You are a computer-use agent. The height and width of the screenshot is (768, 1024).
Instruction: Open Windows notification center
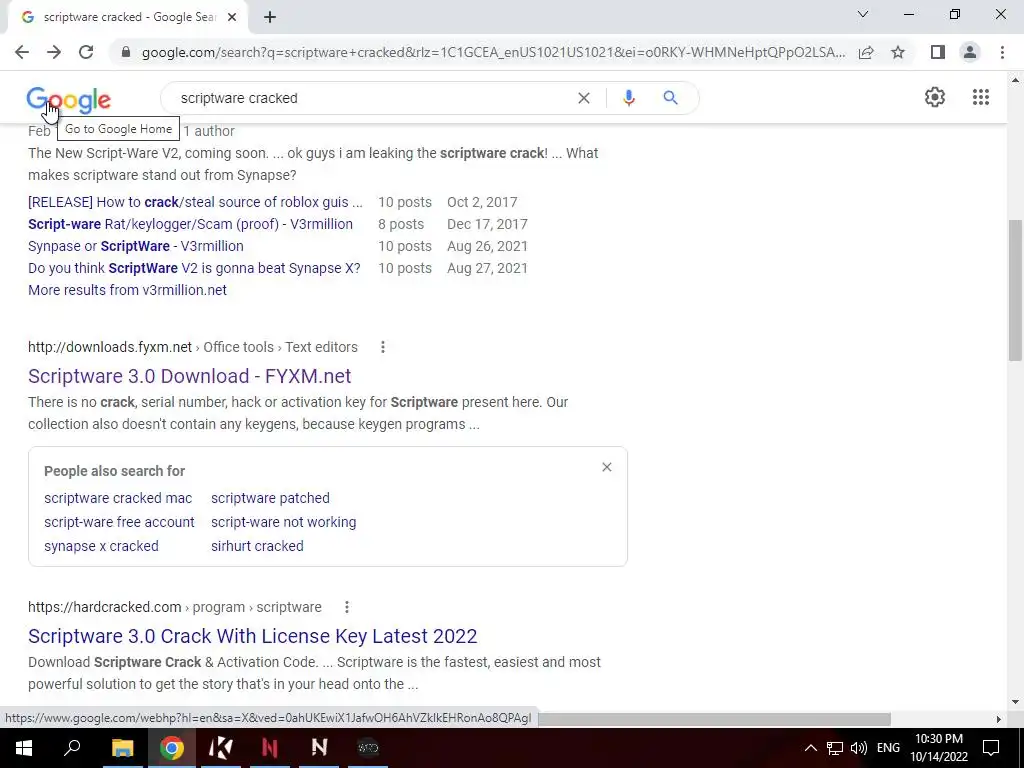click(991, 748)
